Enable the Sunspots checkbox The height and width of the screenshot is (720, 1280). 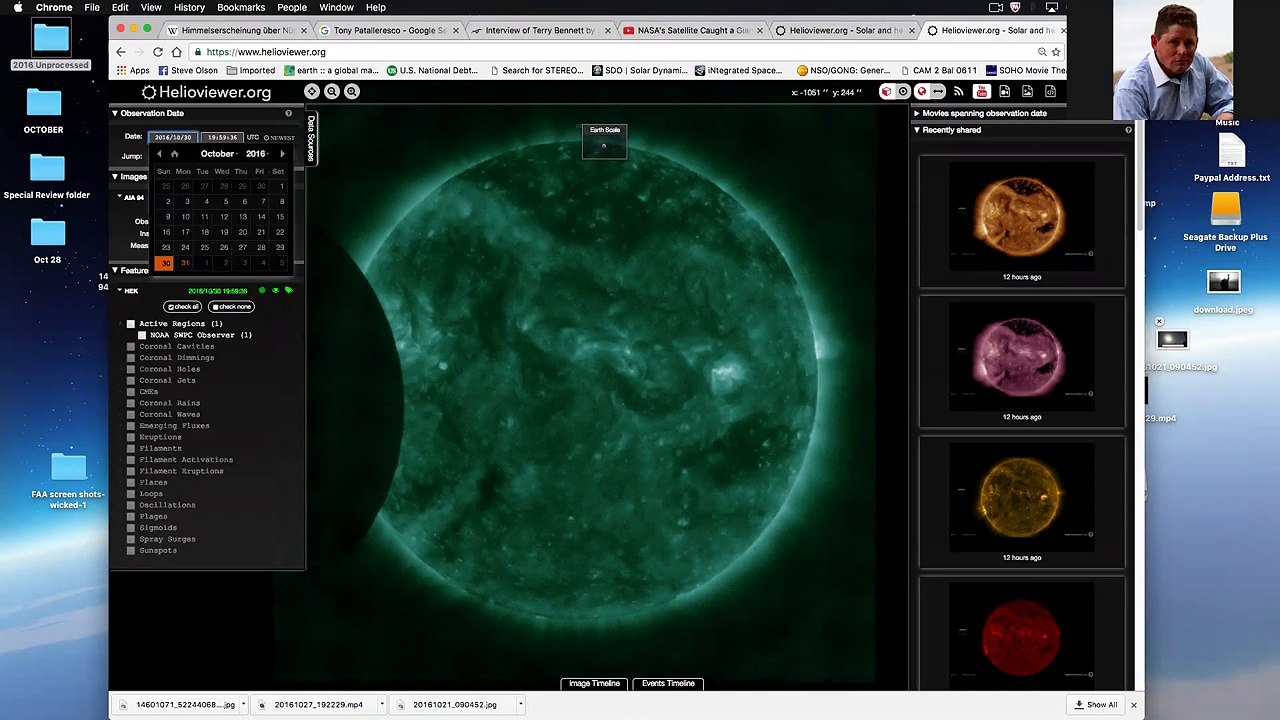(x=131, y=550)
